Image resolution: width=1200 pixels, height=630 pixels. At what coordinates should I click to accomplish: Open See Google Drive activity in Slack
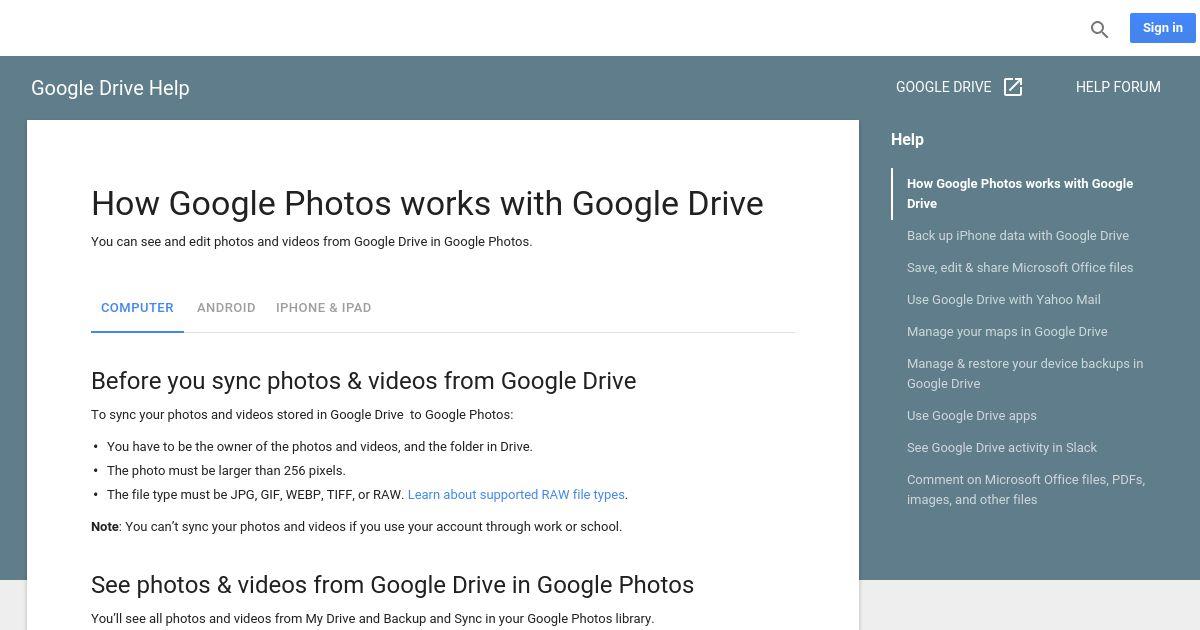point(1001,448)
